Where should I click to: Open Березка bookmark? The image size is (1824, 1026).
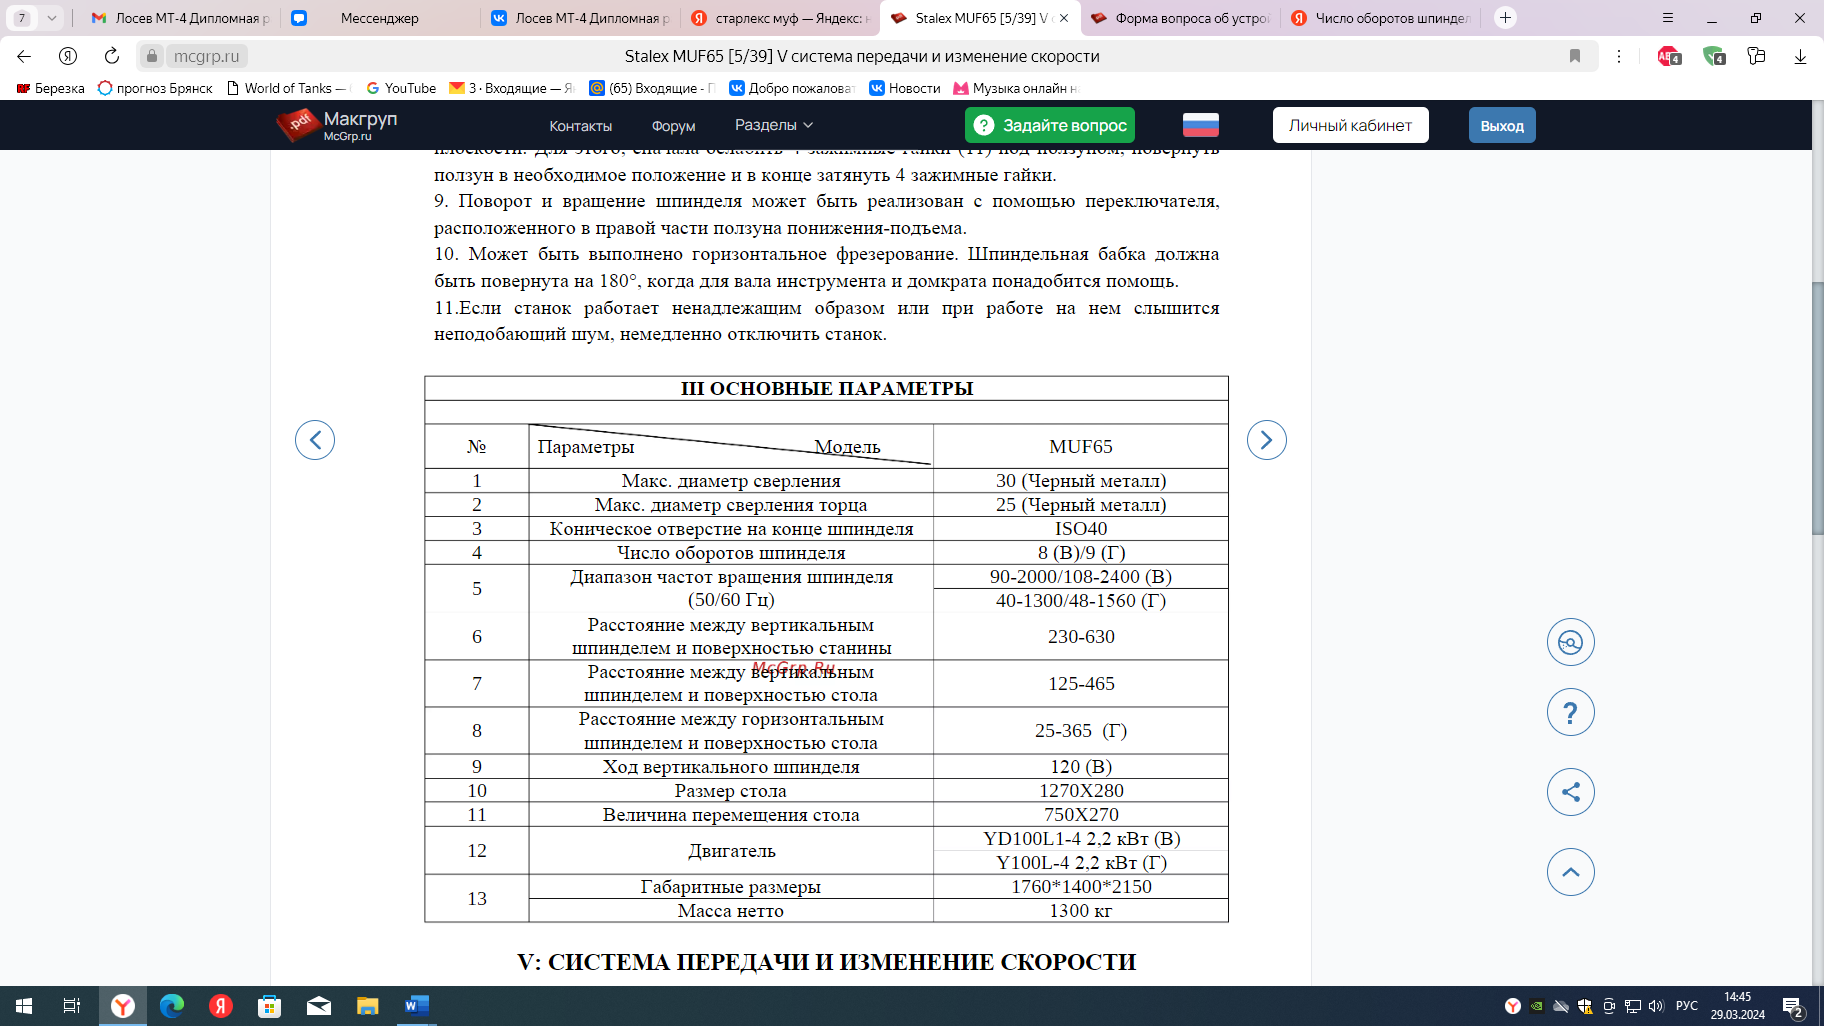point(50,88)
